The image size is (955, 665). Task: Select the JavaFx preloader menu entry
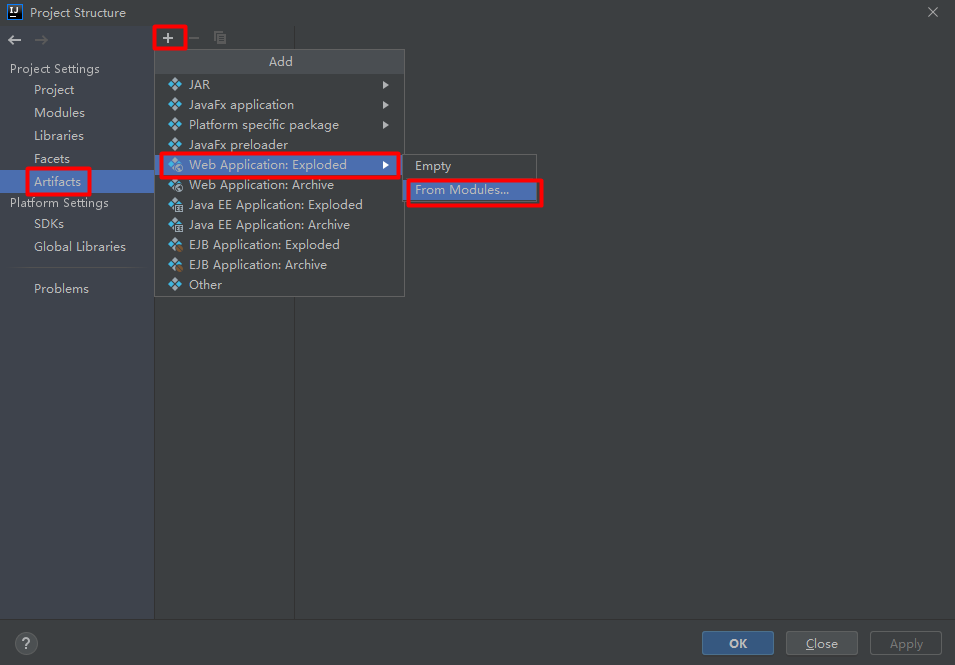coord(280,145)
